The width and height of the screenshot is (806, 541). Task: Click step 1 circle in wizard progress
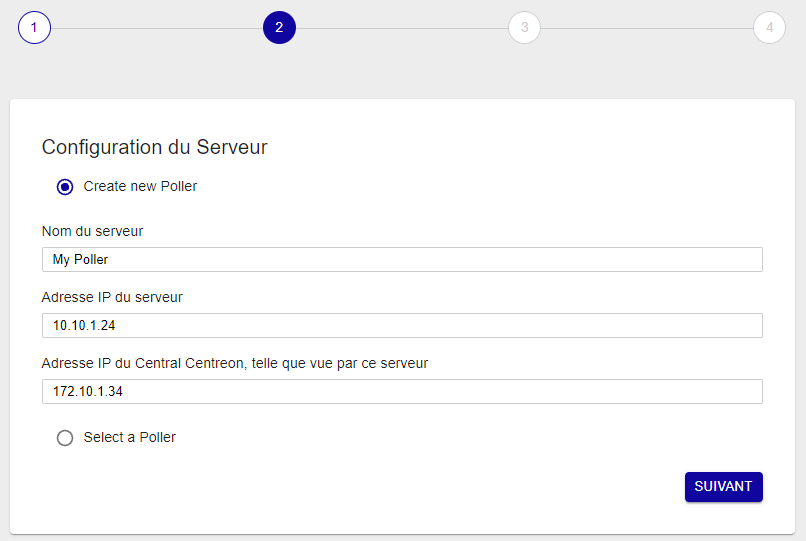(x=34, y=28)
